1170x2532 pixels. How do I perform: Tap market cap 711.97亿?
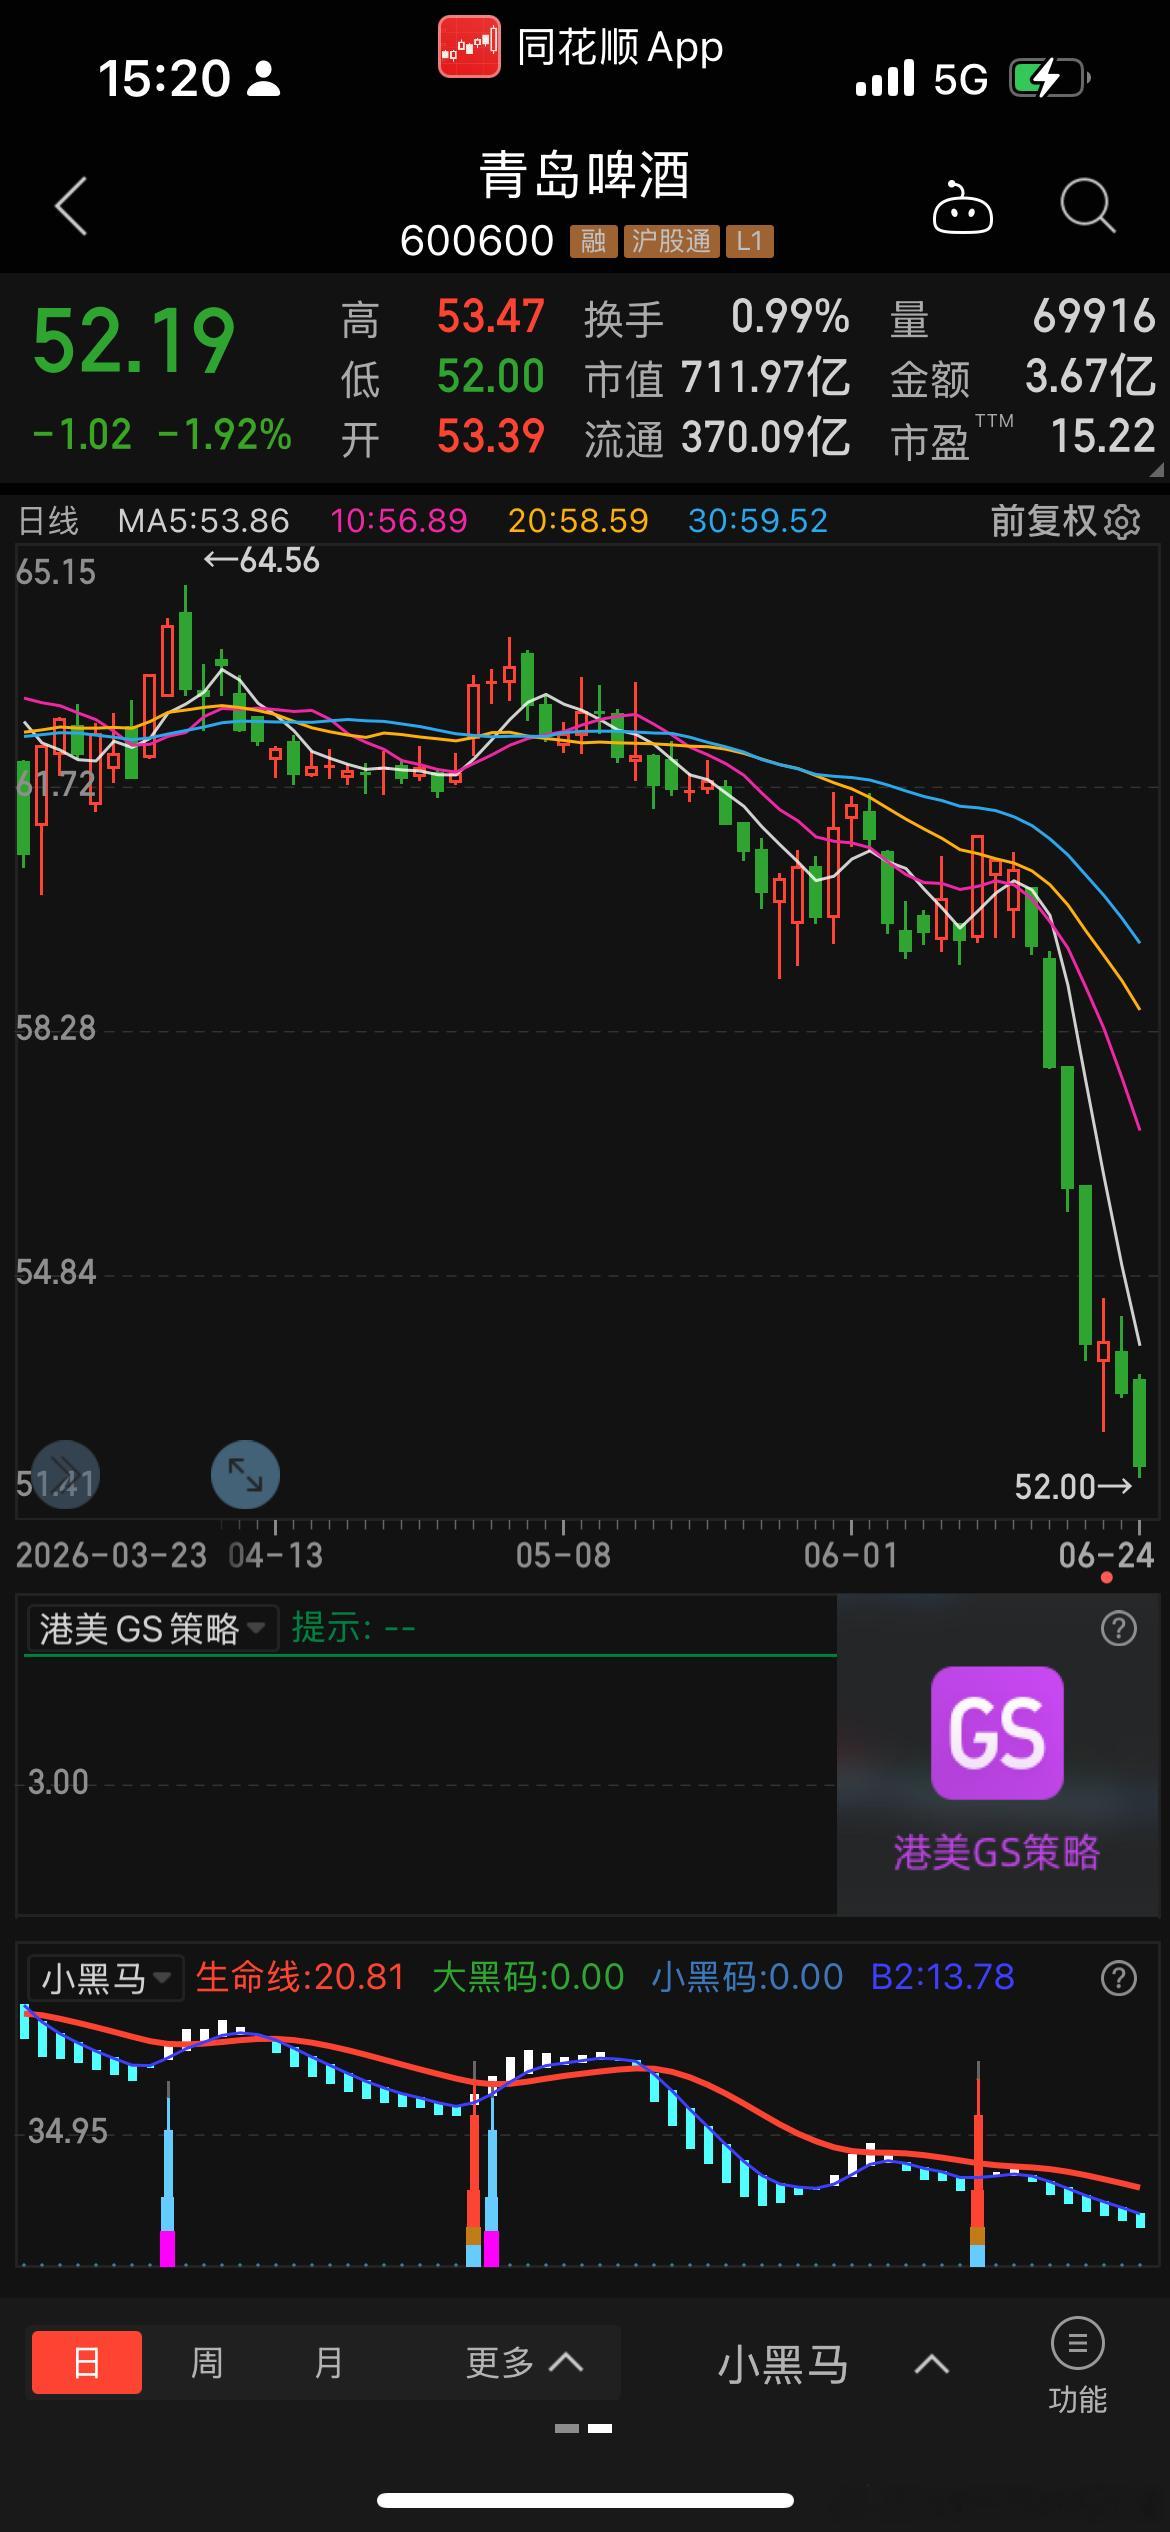click(766, 378)
